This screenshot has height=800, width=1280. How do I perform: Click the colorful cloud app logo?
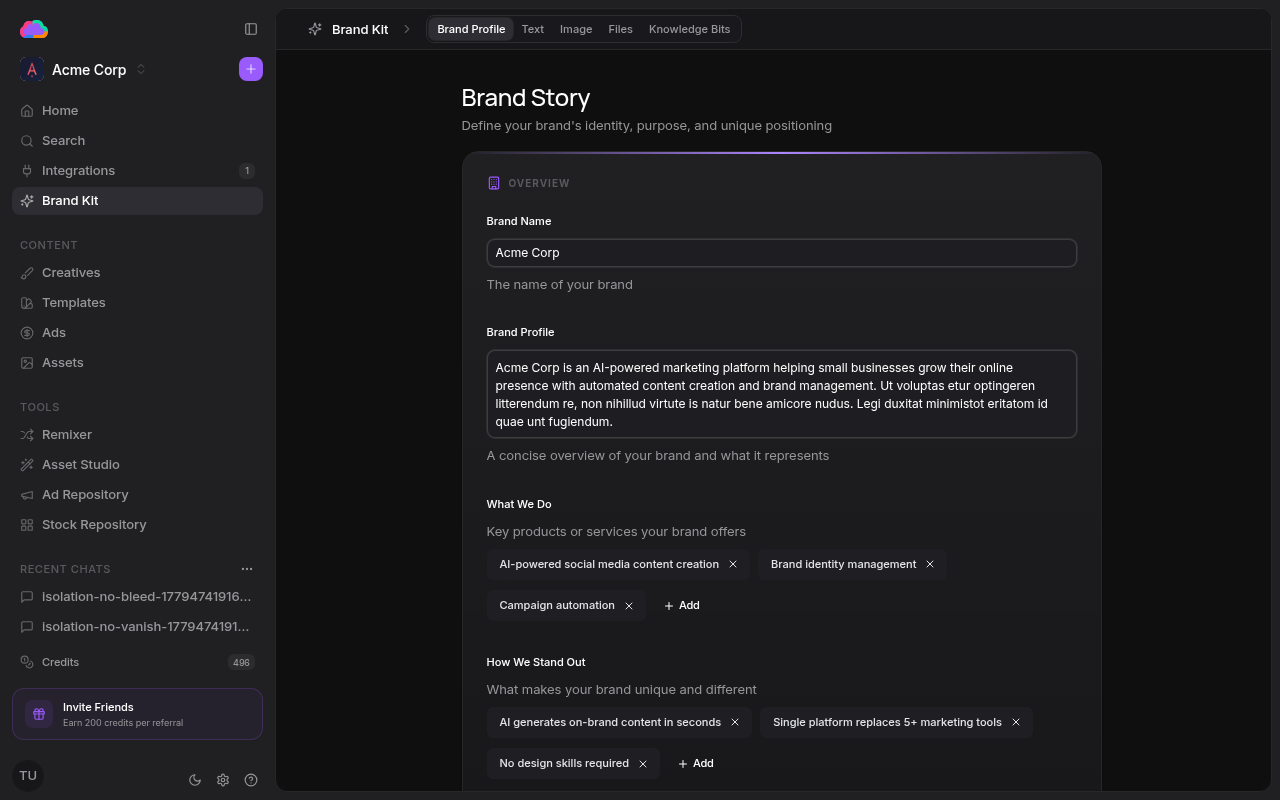pos(34,29)
